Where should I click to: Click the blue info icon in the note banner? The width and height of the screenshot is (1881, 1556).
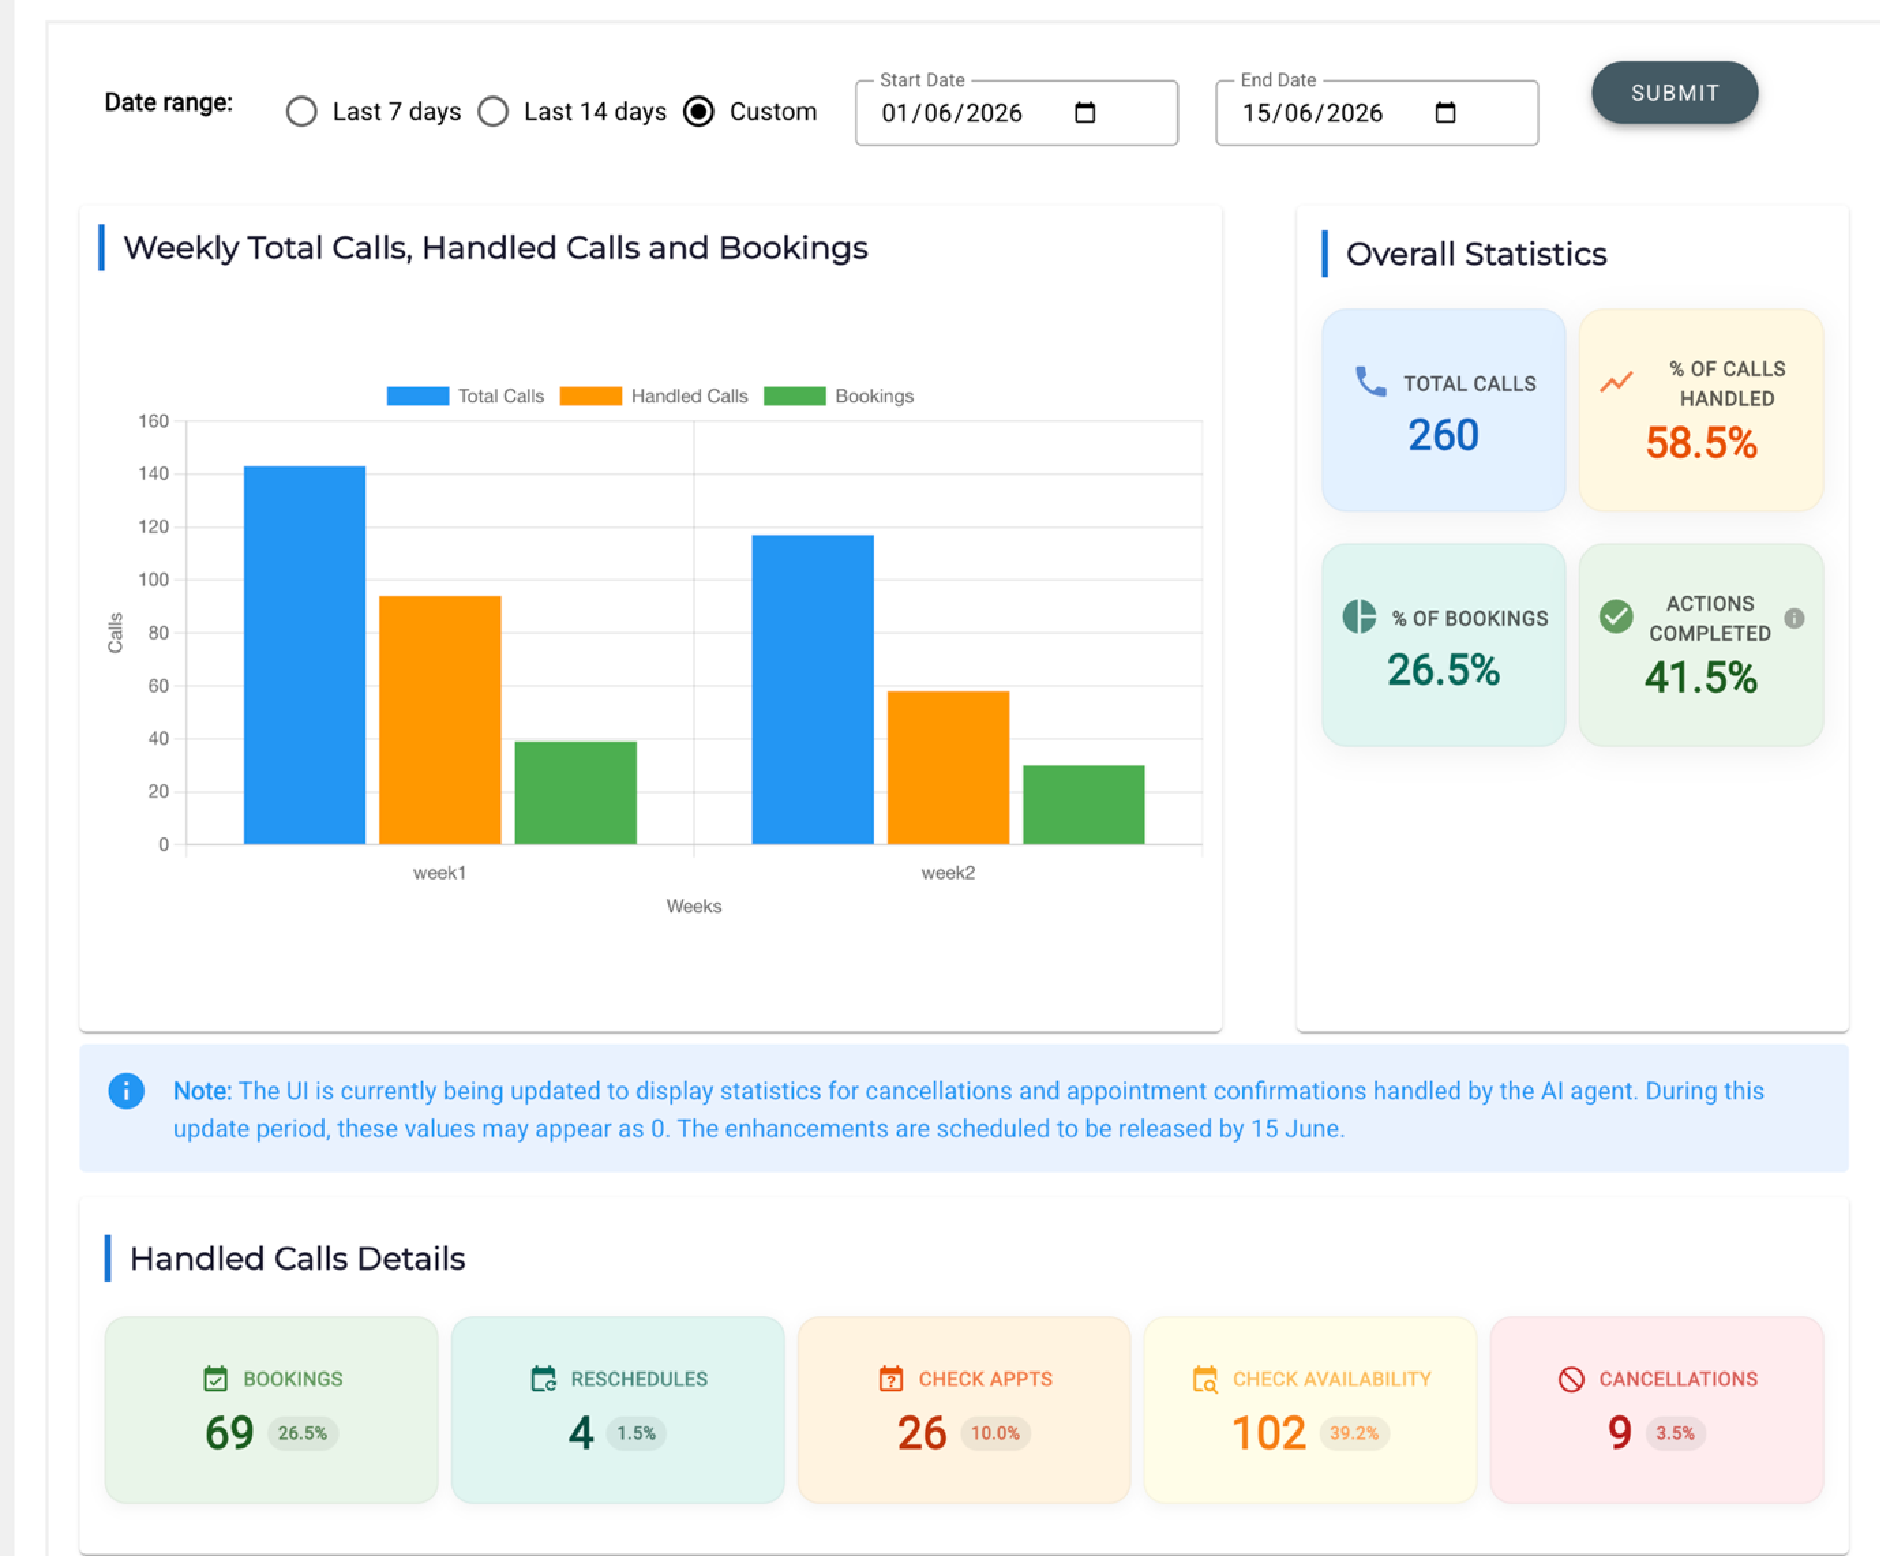[x=126, y=1090]
